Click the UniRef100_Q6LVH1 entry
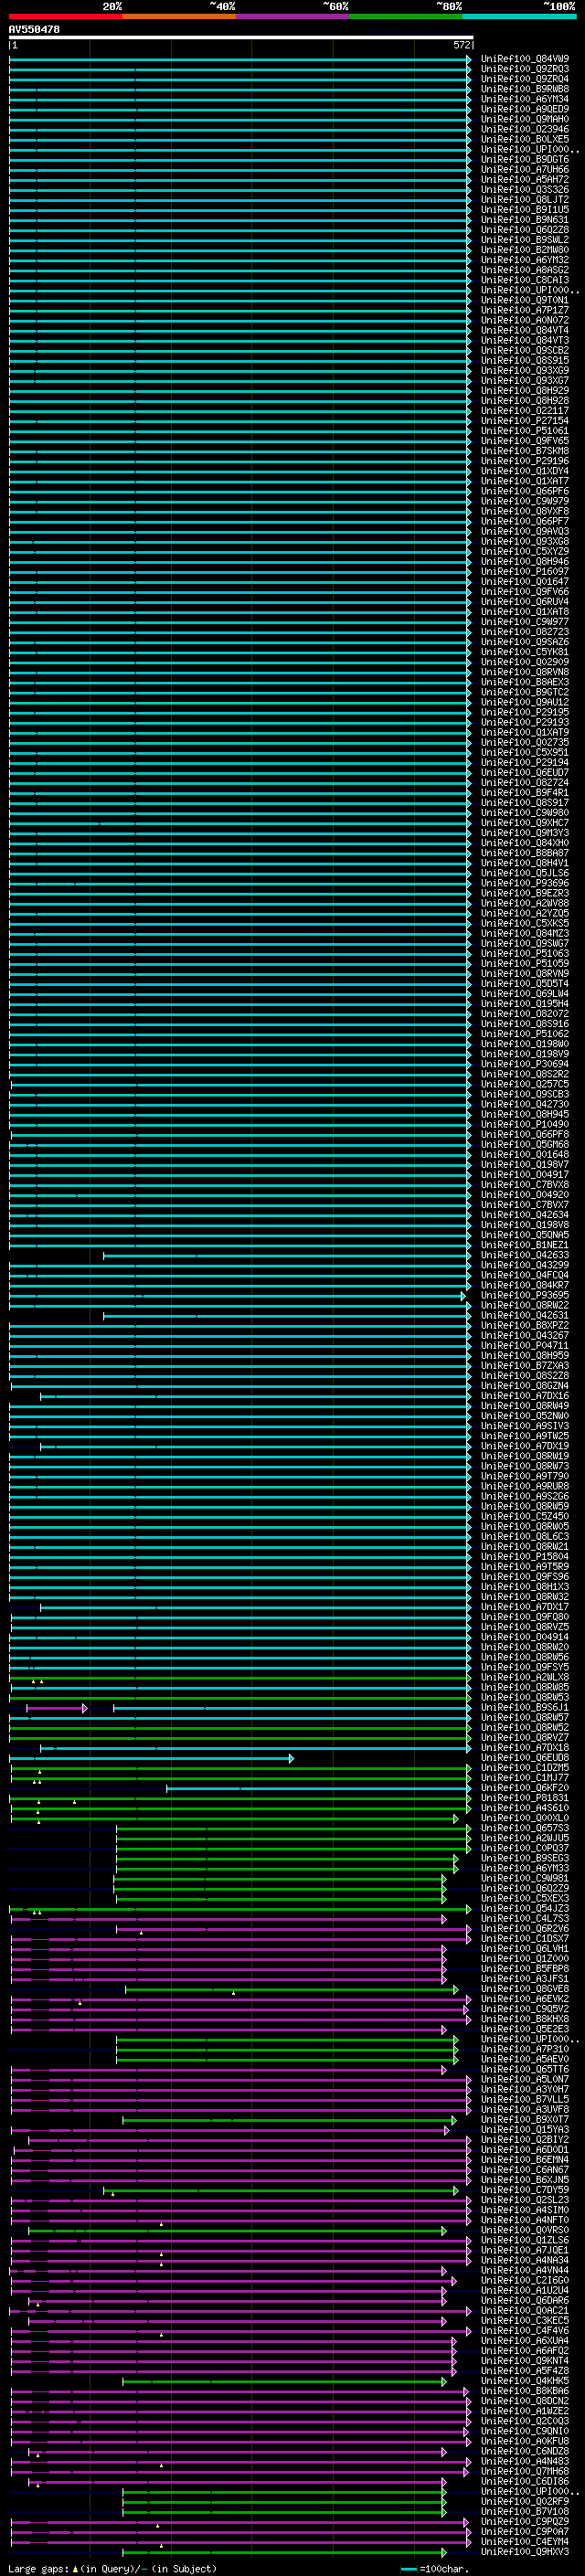Viewport: 585px width, 2576px height. coord(525,1948)
